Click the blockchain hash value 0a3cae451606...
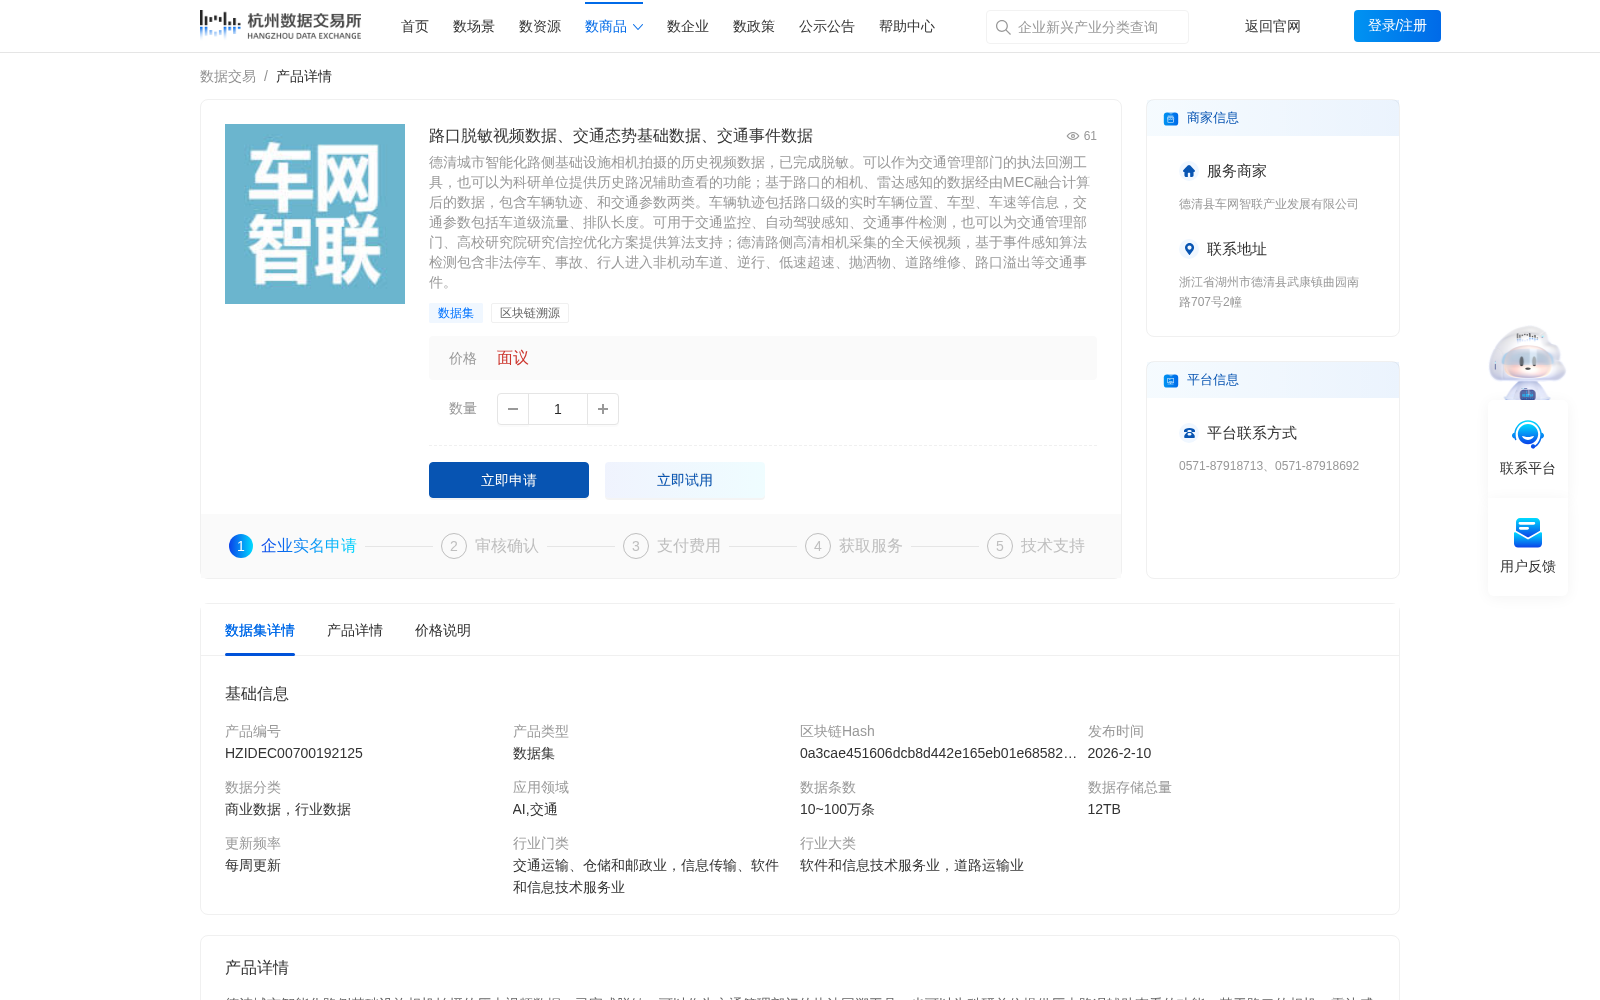Image resolution: width=1600 pixels, height=1000 pixels. tap(938, 753)
